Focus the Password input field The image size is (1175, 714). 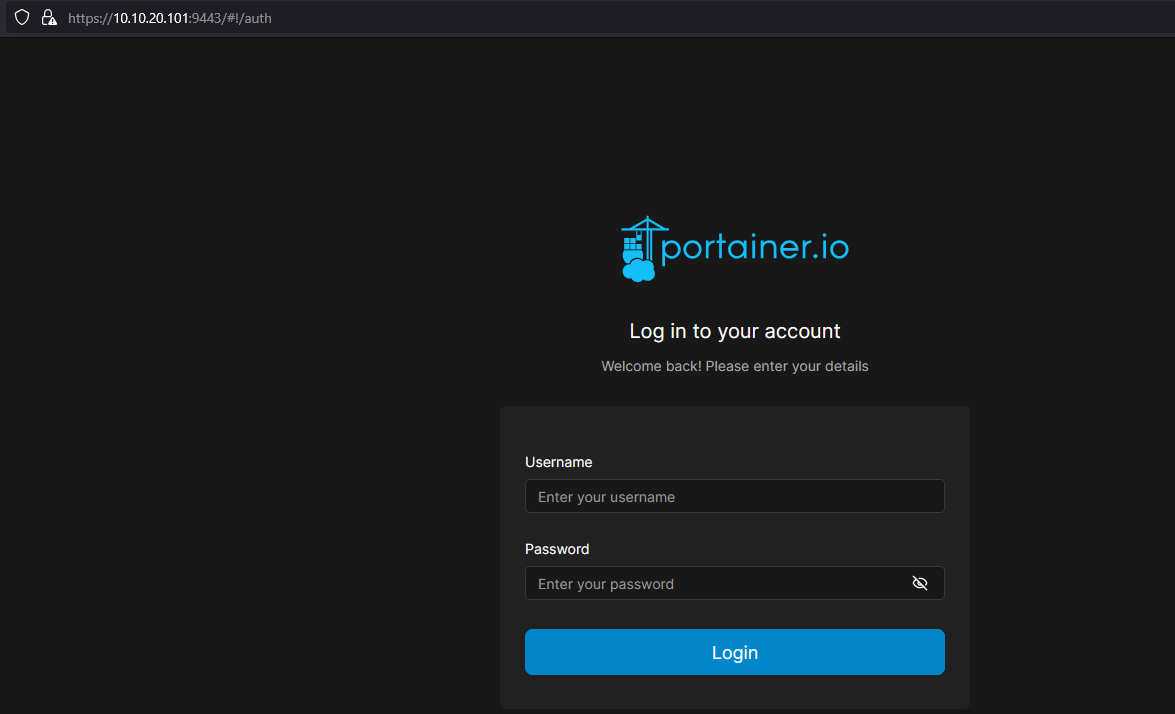734,583
